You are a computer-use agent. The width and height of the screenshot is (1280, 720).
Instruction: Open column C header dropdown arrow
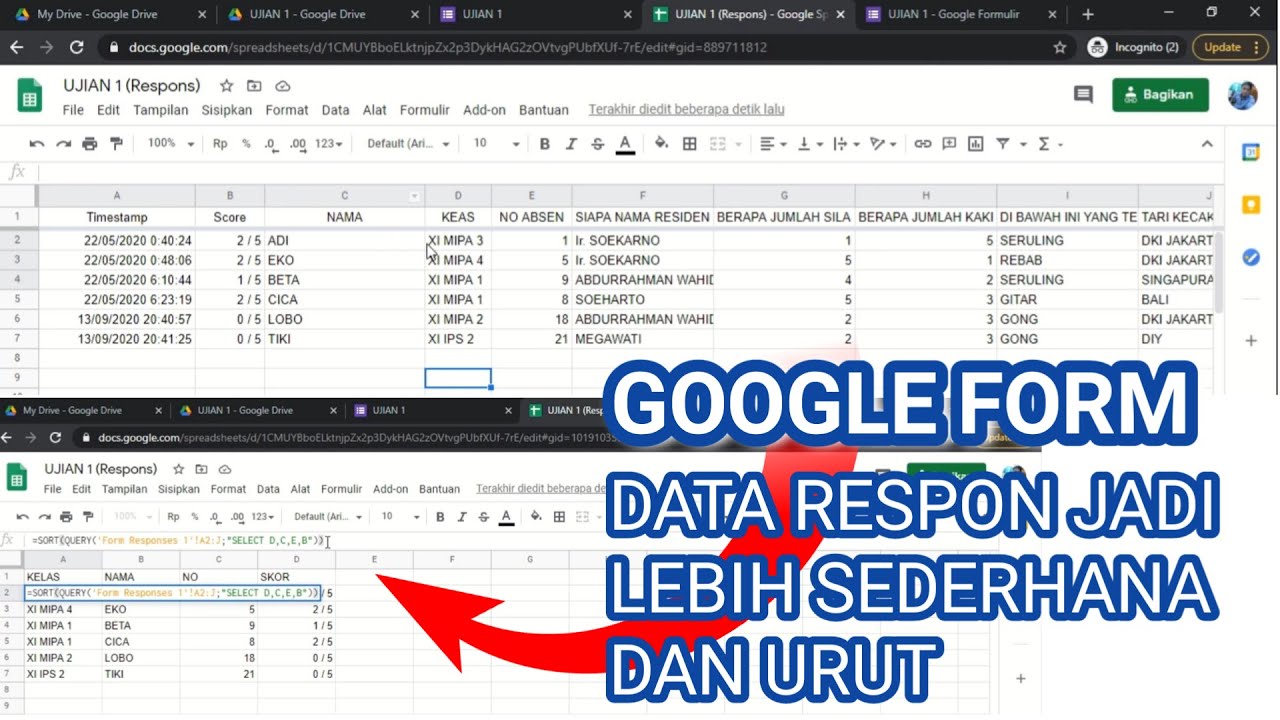coord(415,196)
